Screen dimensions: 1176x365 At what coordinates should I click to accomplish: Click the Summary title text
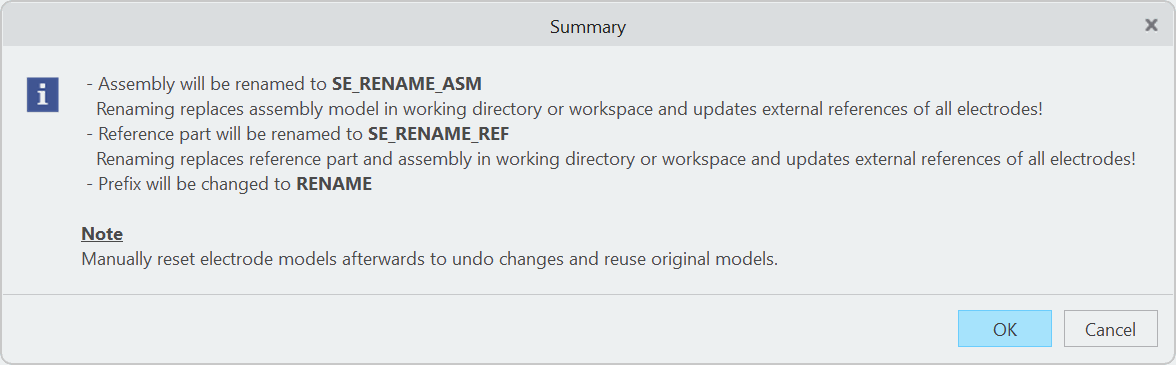(x=588, y=27)
